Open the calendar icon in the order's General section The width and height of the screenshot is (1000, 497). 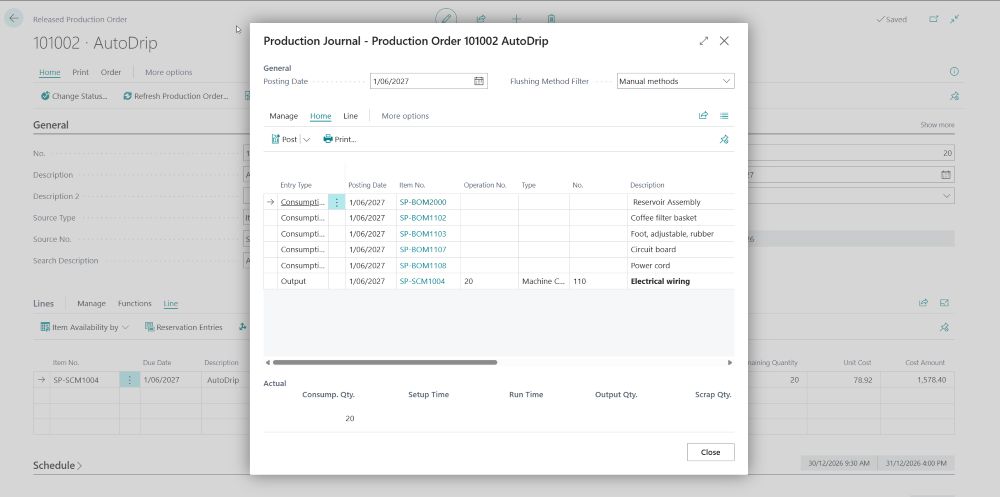[946, 175]
